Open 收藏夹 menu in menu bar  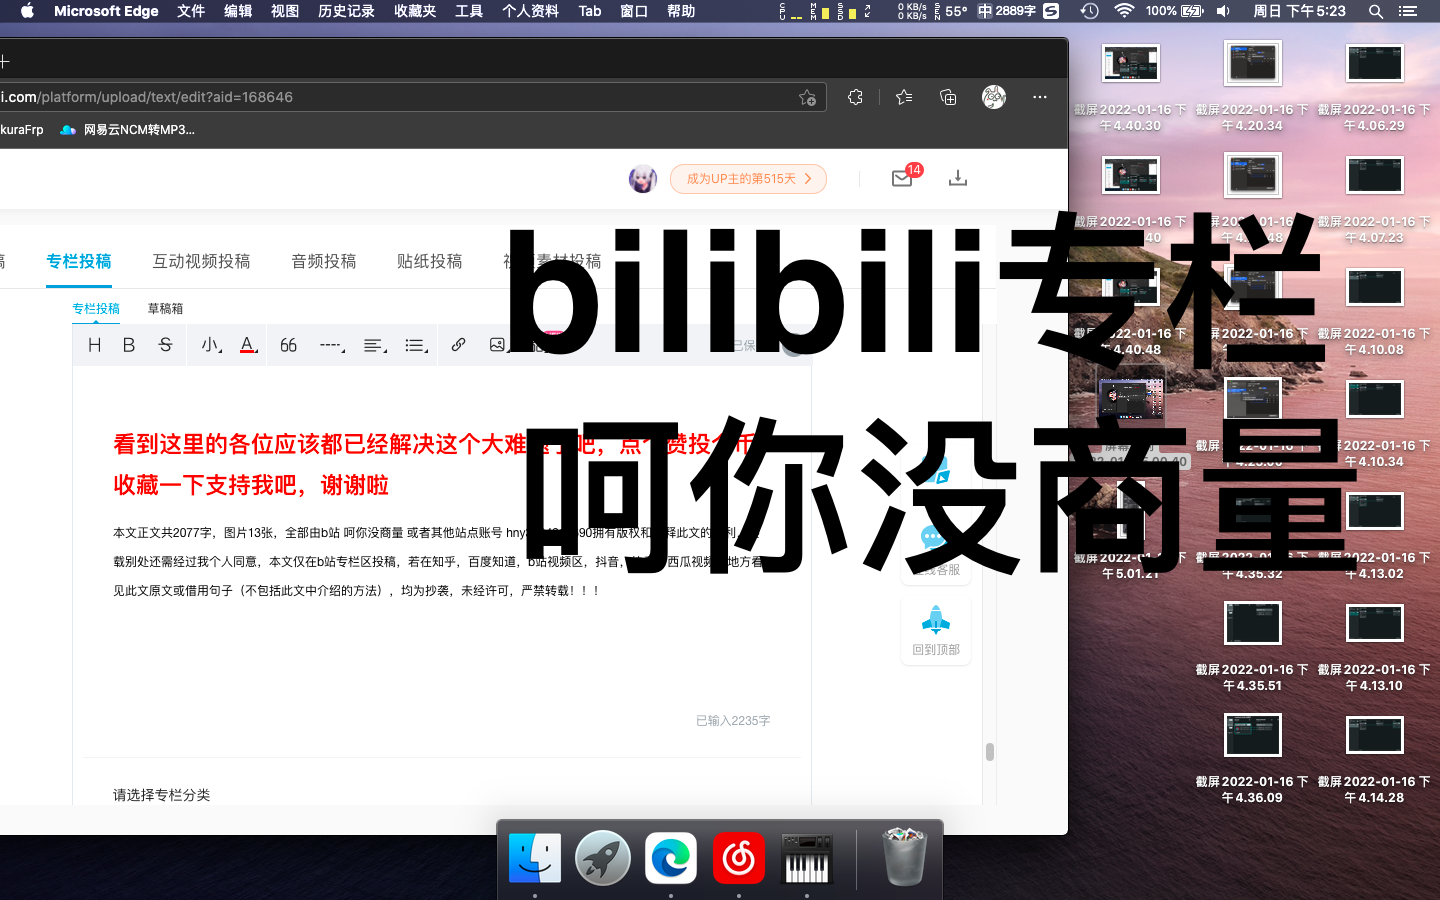(x=415, y=11)
